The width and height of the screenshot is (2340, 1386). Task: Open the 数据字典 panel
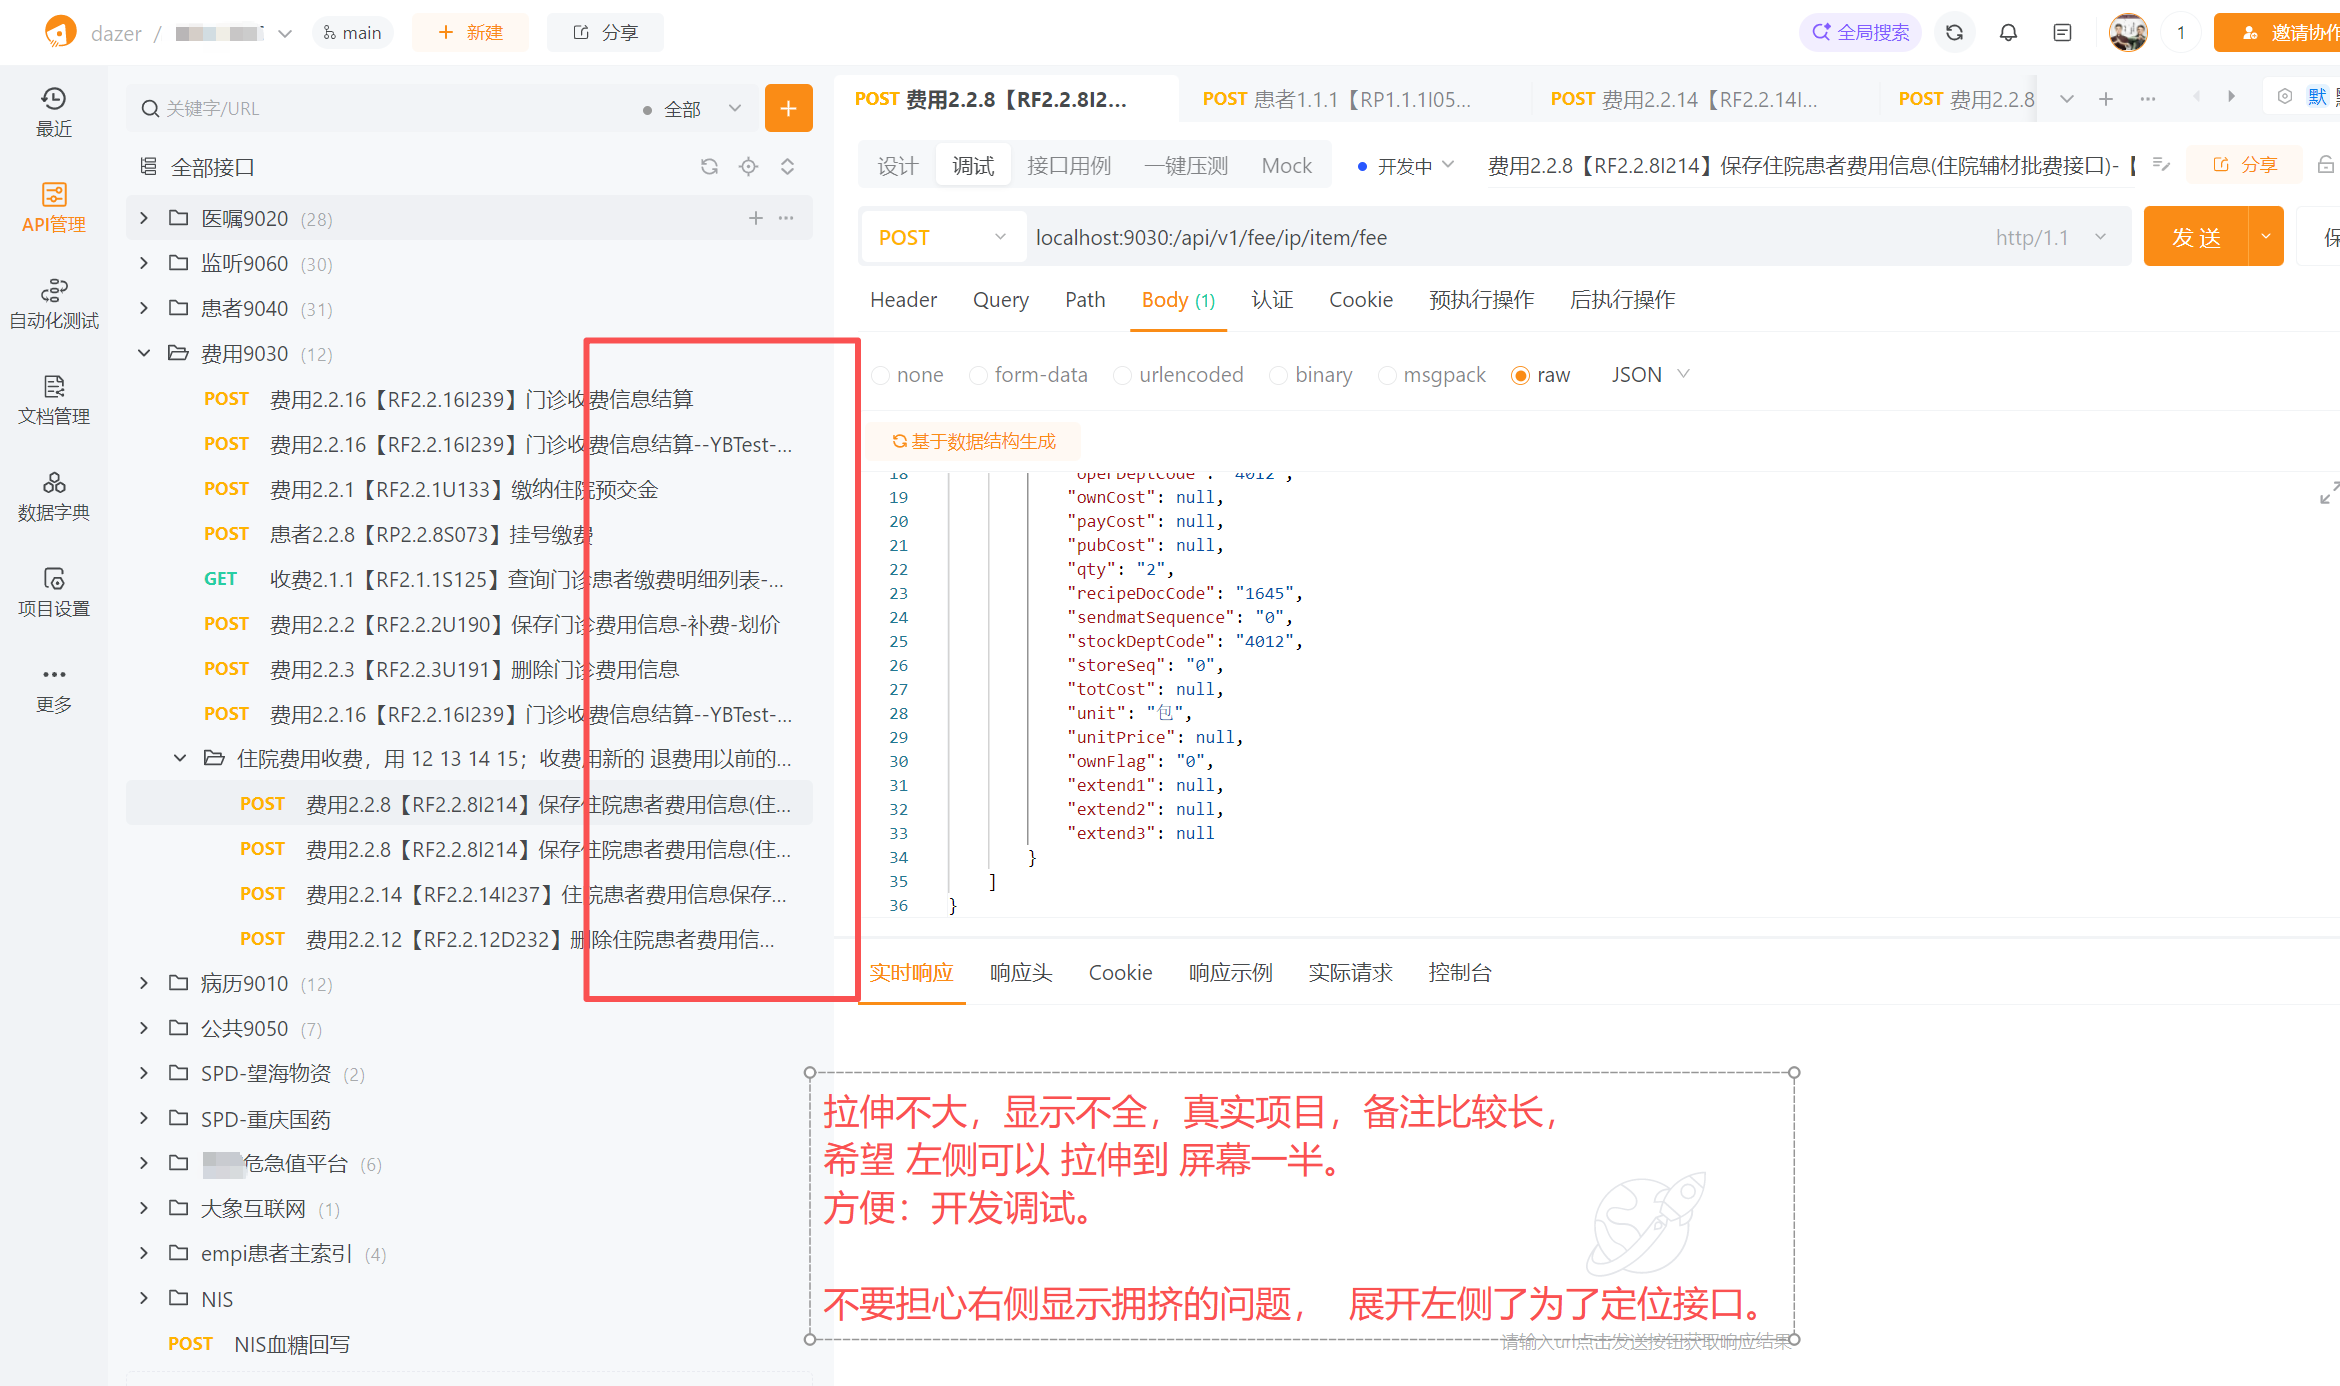pyautogui.click(x=54, y=495)
